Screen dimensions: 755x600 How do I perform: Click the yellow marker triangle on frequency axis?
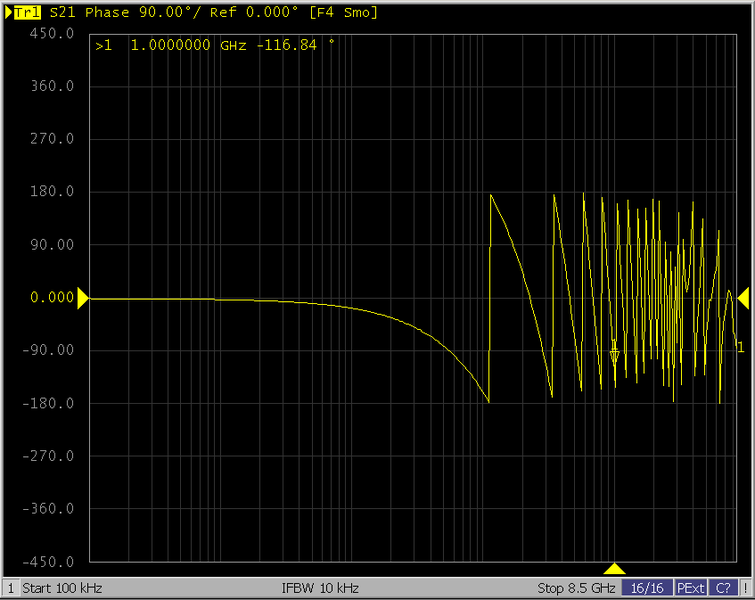pyautogui.click(x=615, y=569)
